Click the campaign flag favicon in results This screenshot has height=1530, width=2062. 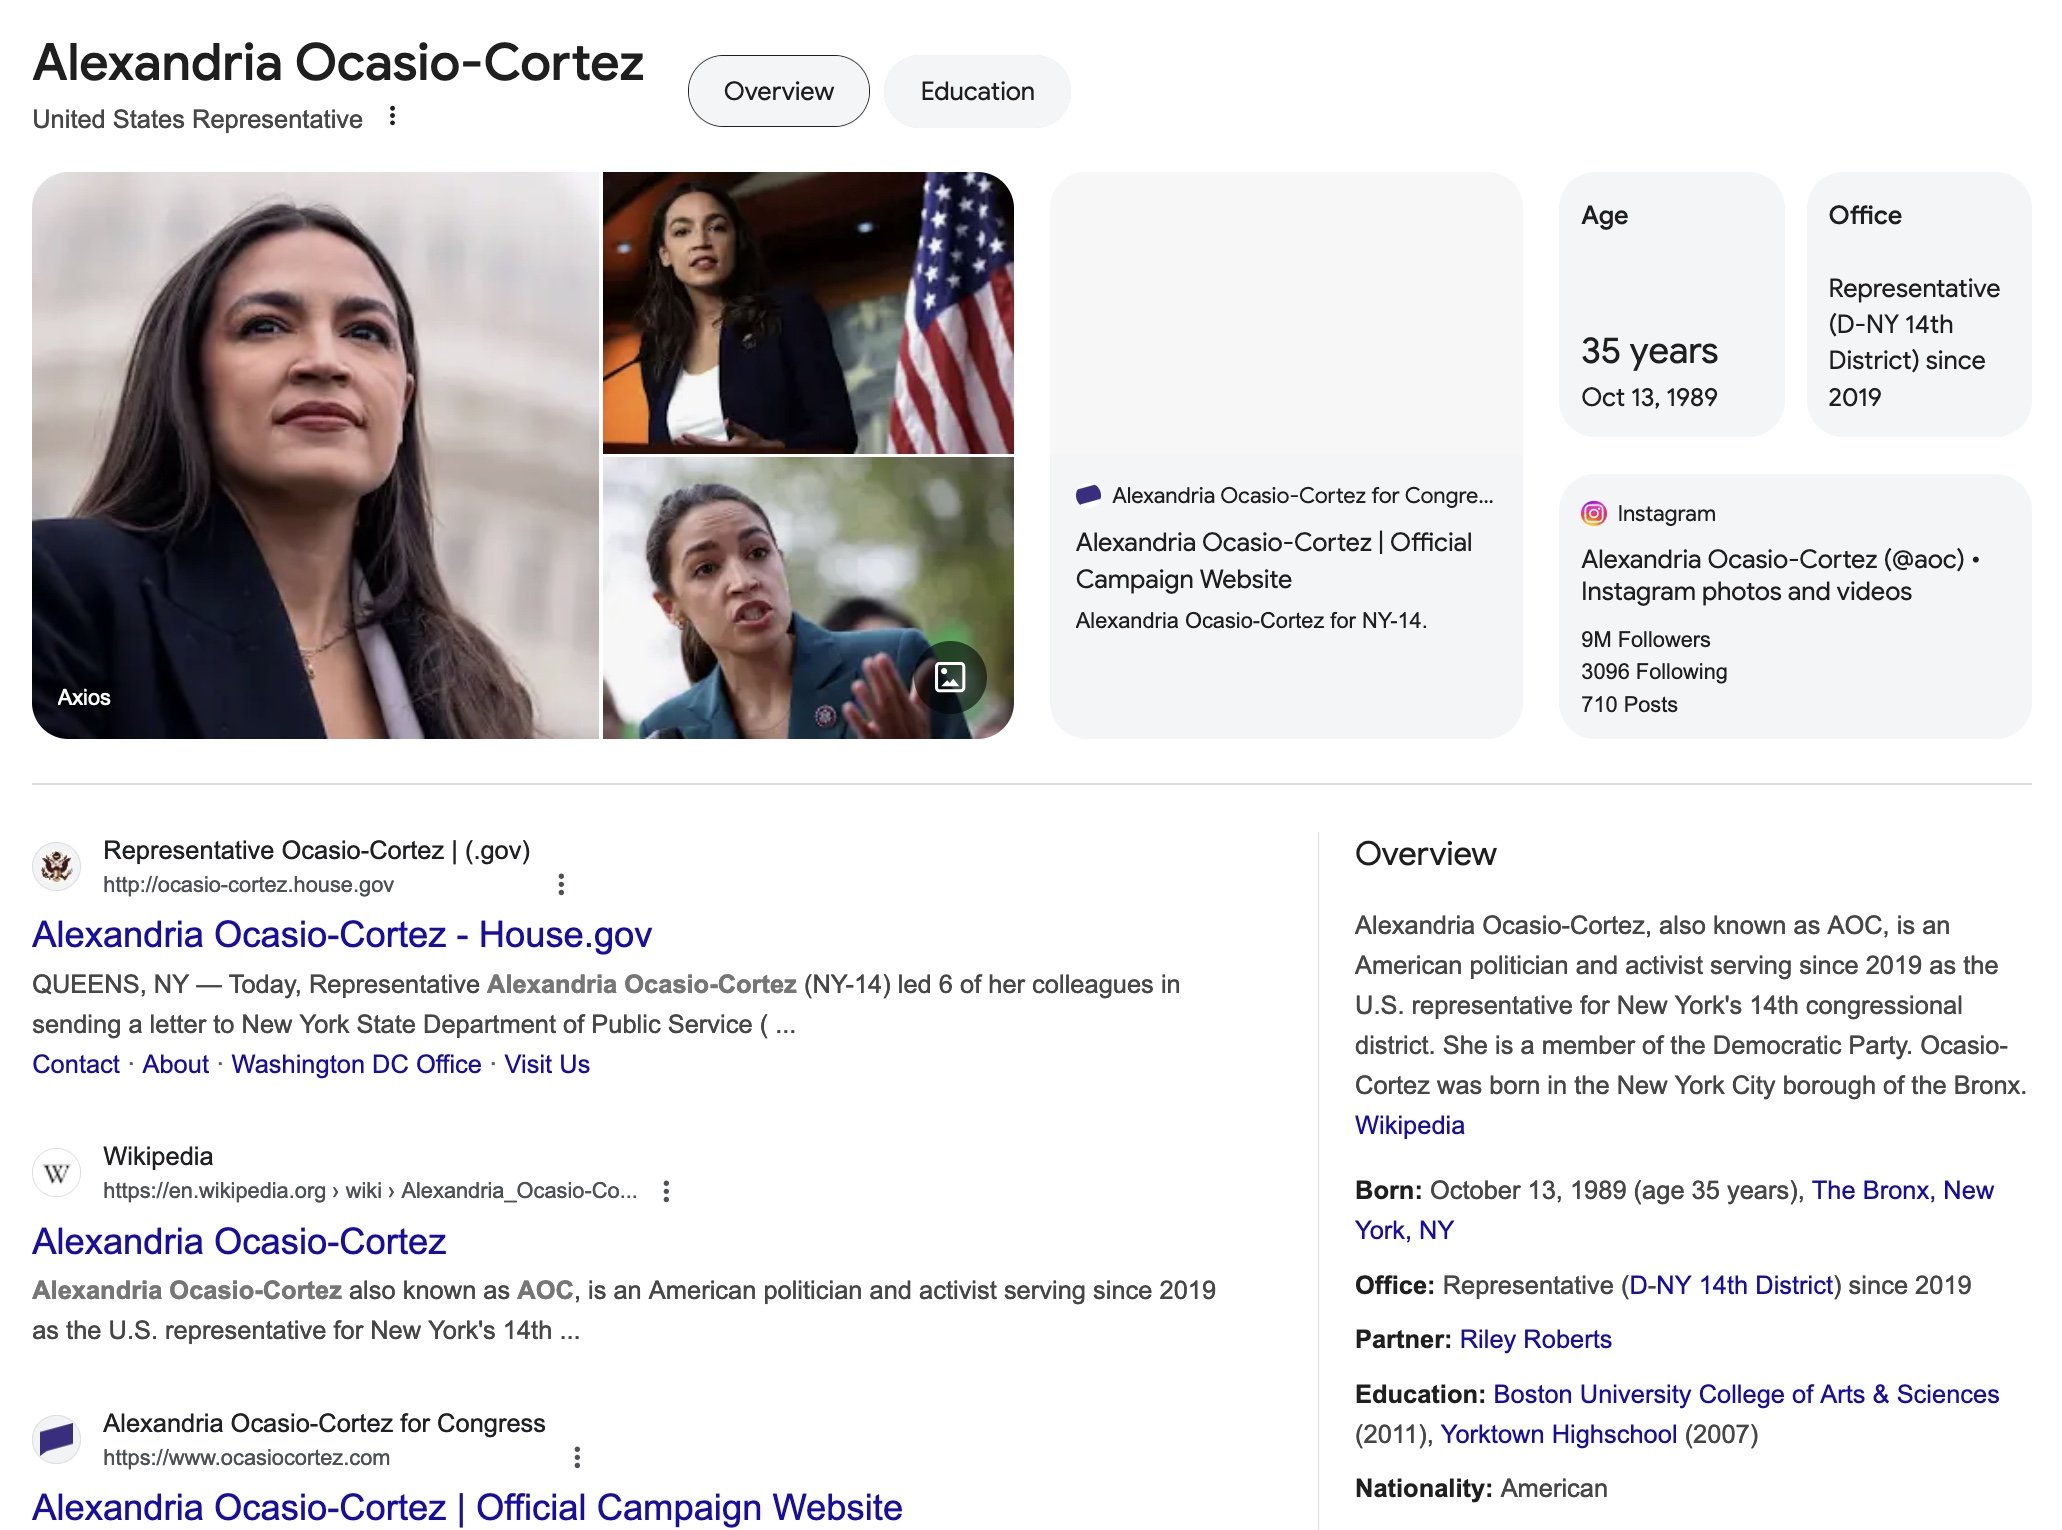[57, 1439]
